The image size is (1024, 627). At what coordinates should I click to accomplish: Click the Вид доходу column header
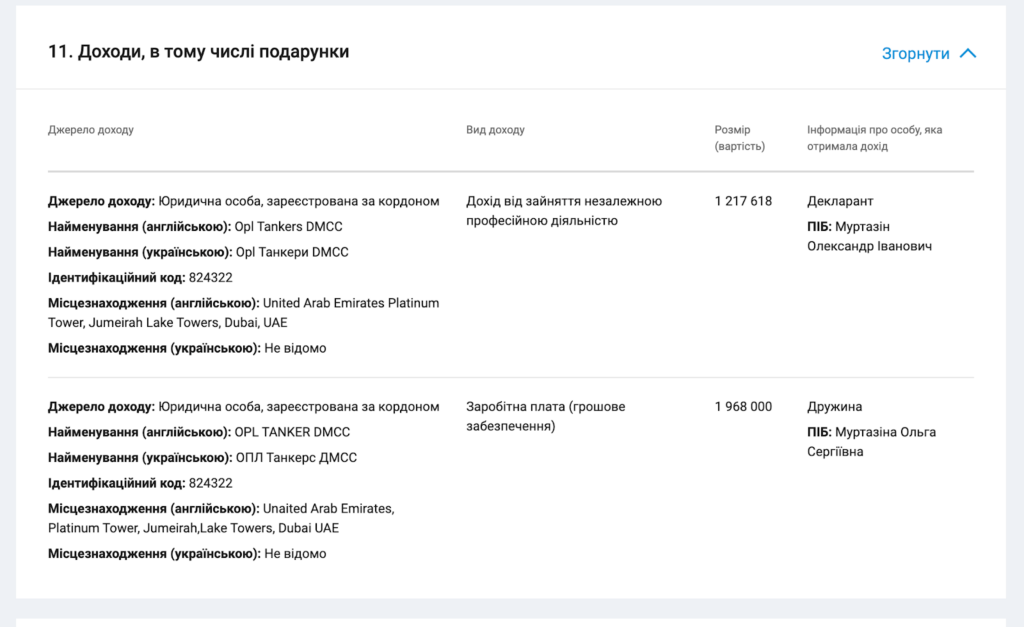point(495,130)
